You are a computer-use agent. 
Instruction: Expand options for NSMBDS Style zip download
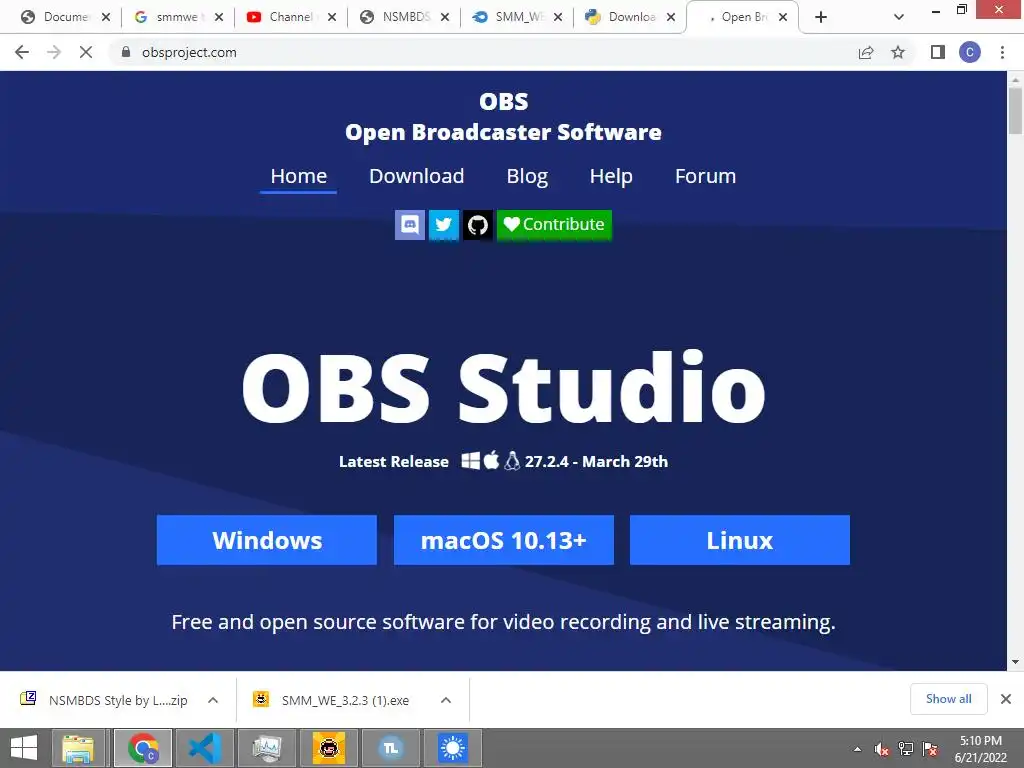point(213,700)
